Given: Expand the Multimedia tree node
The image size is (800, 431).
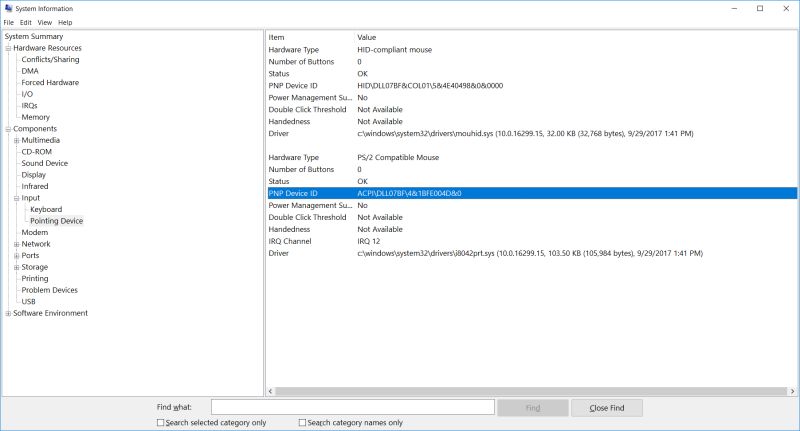Looking at the screenshot, I should click(16, 140).
